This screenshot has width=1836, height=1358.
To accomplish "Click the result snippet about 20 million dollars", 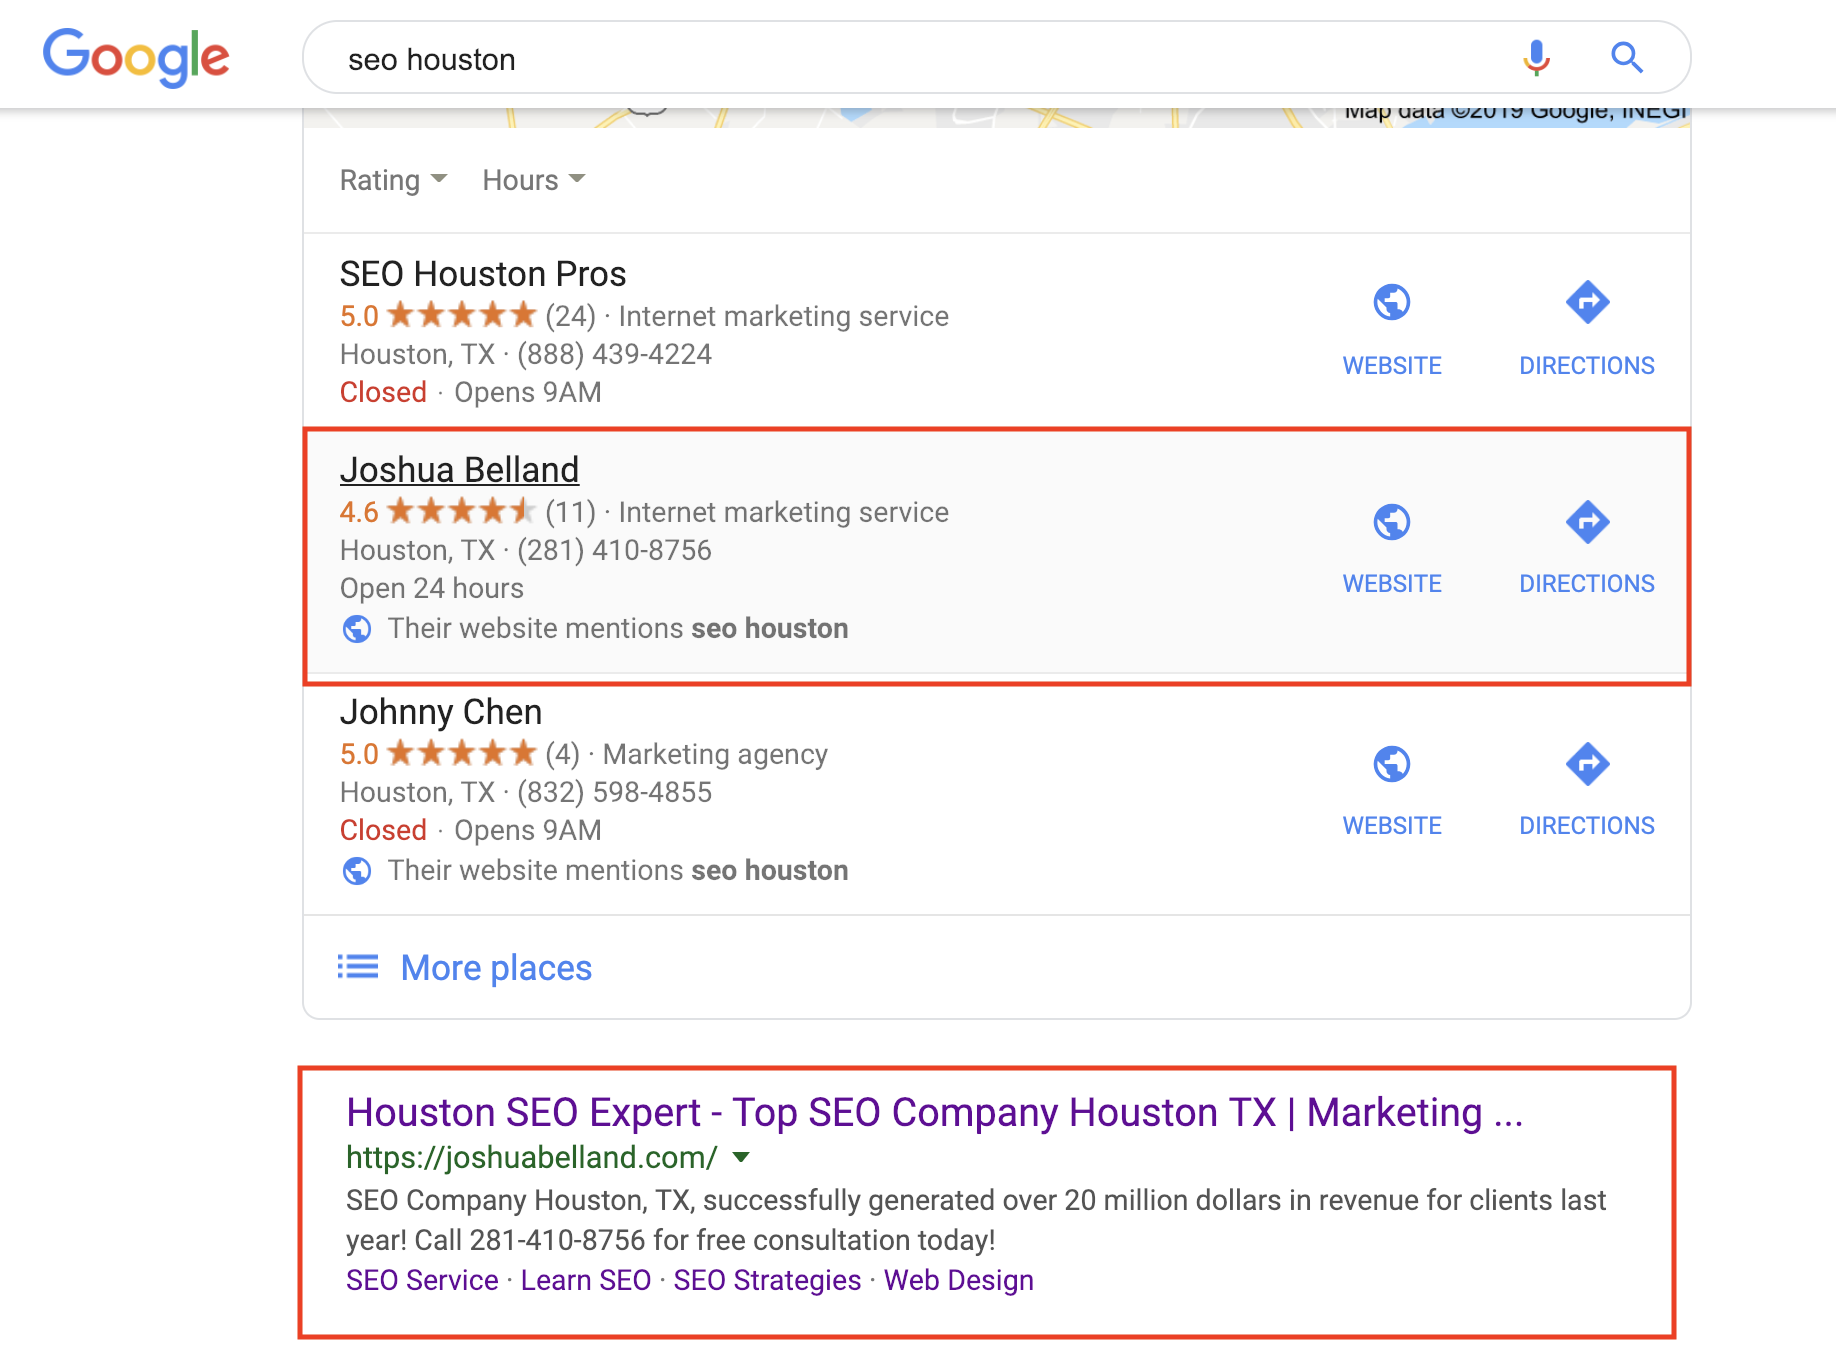I will click(976, 1220).
